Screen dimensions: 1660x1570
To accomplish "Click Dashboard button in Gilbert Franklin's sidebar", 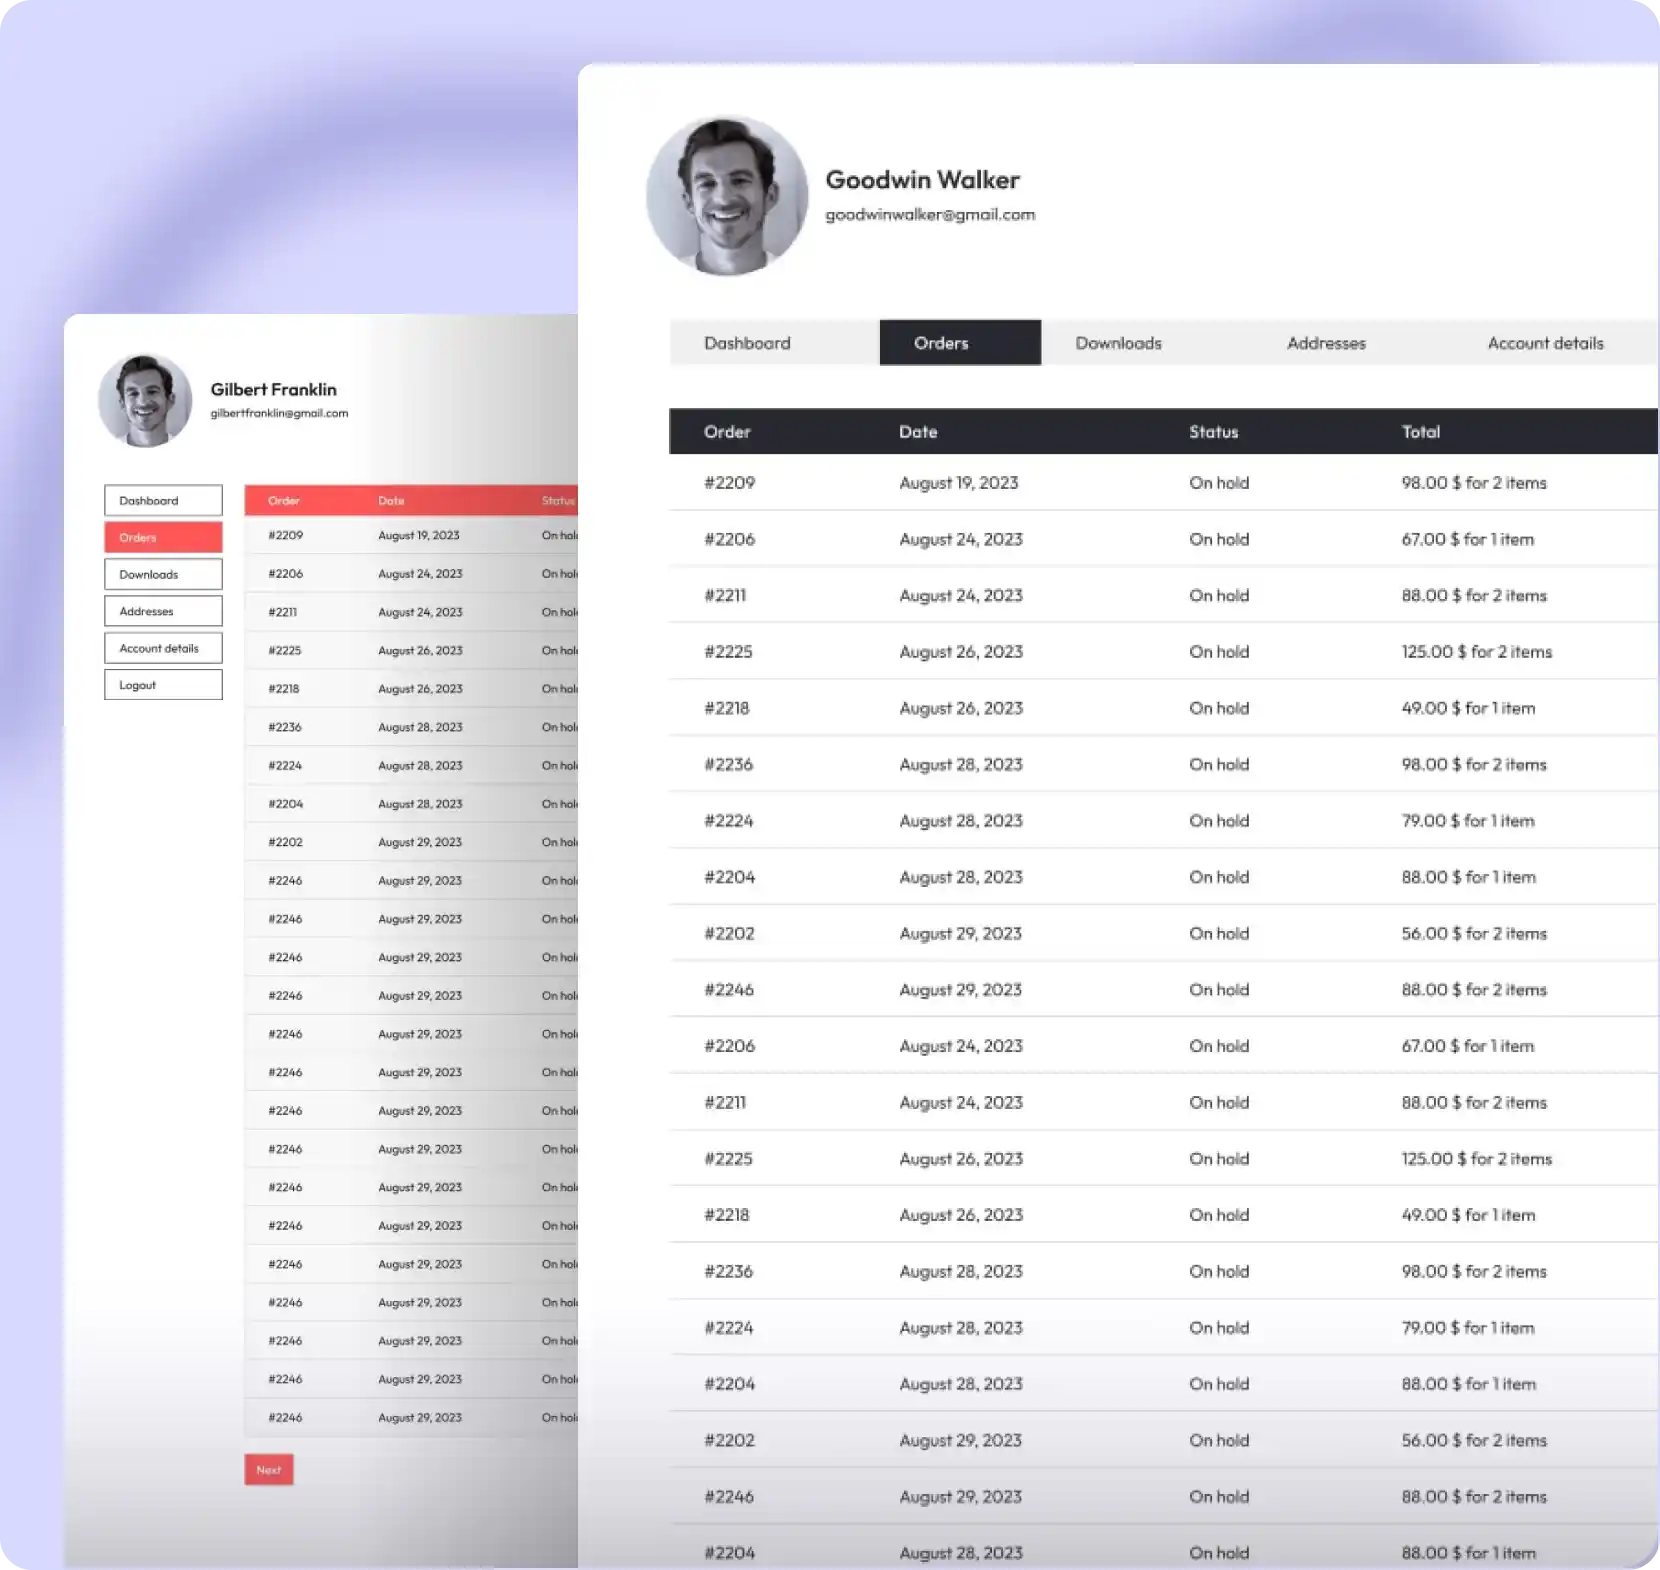I will click(163, 500).
